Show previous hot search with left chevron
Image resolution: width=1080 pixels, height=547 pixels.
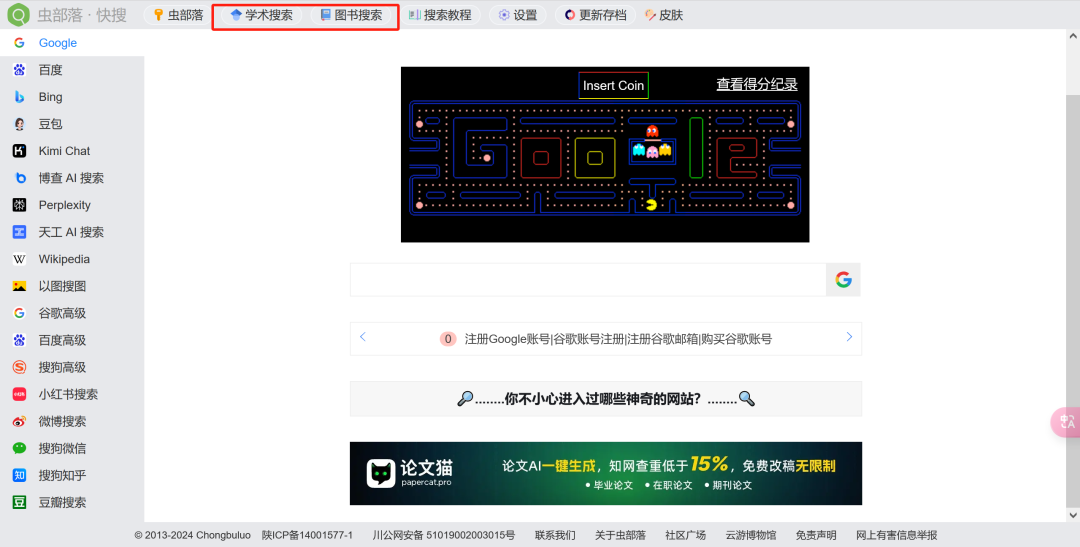point(363,337)
